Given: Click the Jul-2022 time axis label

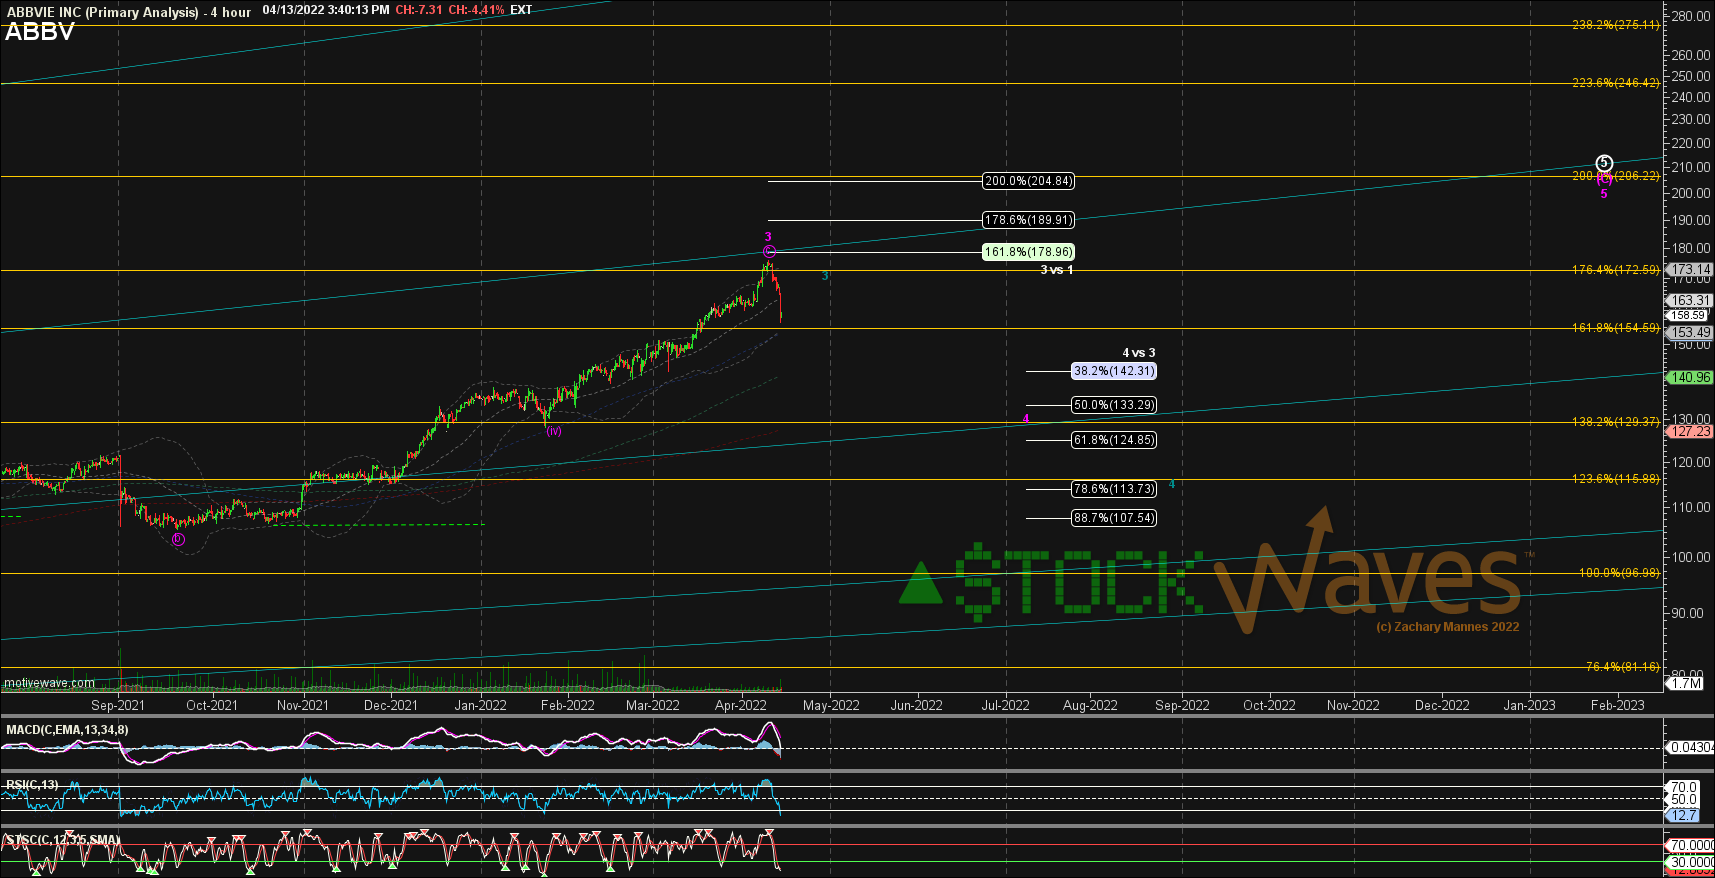Looking at the screenshot, I should click(1005, 705).
